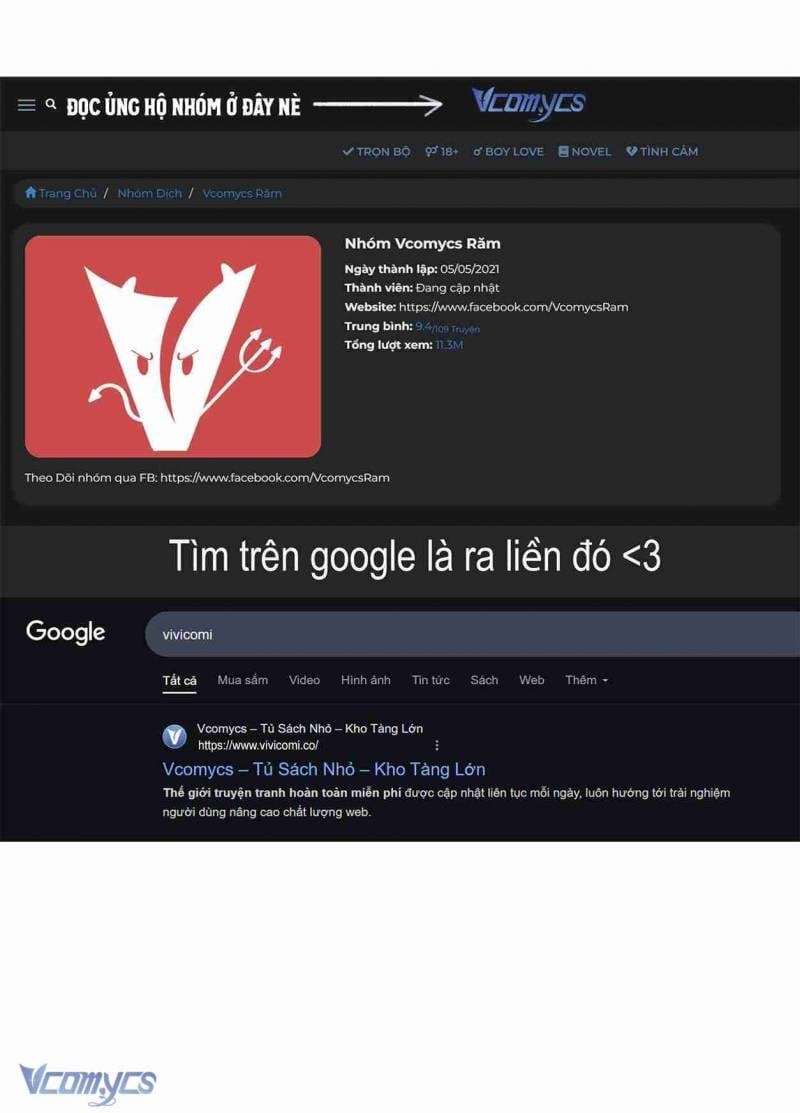The image size is (800, 1113).
Task: Click the search magnifier icon
Action: tap(50, 104)
